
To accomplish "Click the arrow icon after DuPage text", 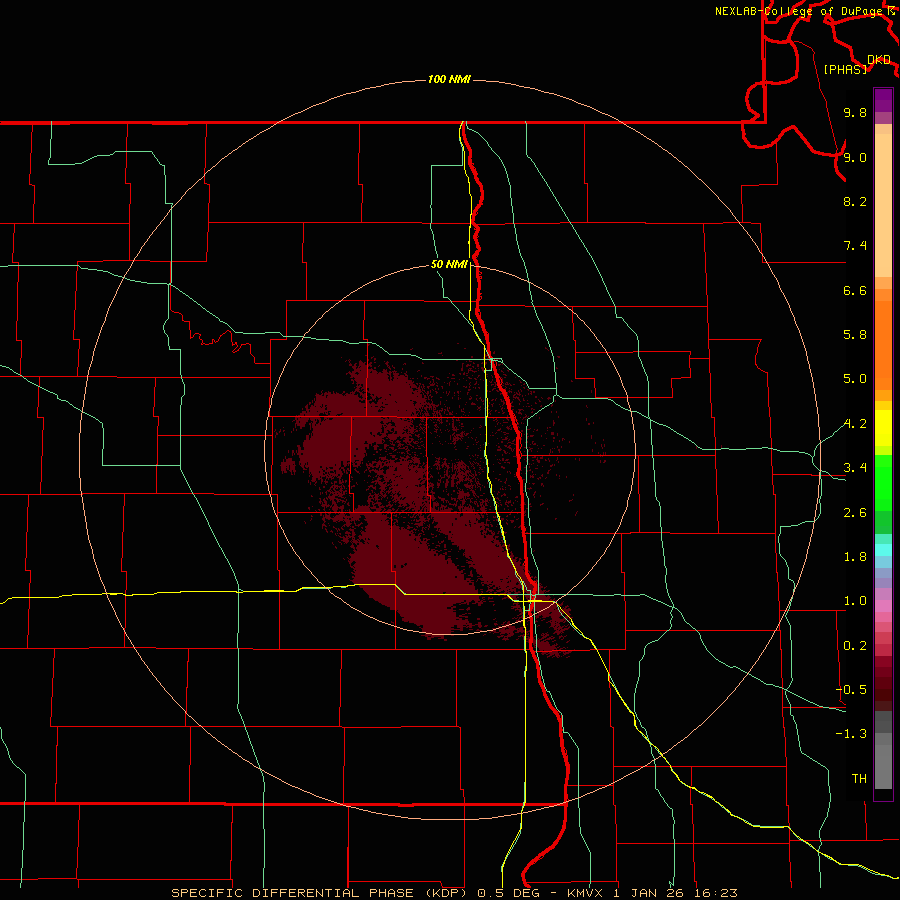I will 891,10.
